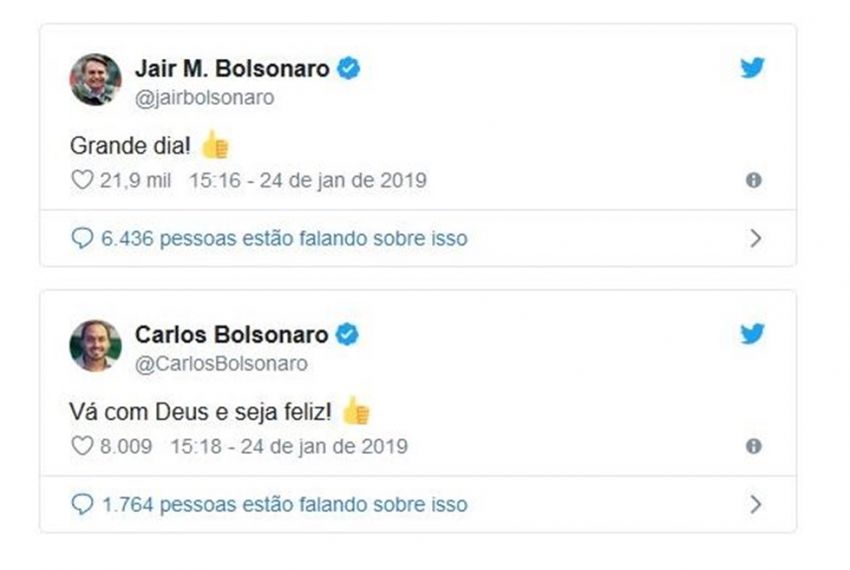This screenshot has width=850, height=570.
Task: Like the 'Grande dia!' tweet with heart icon
Action: click(x=80, y=181)
